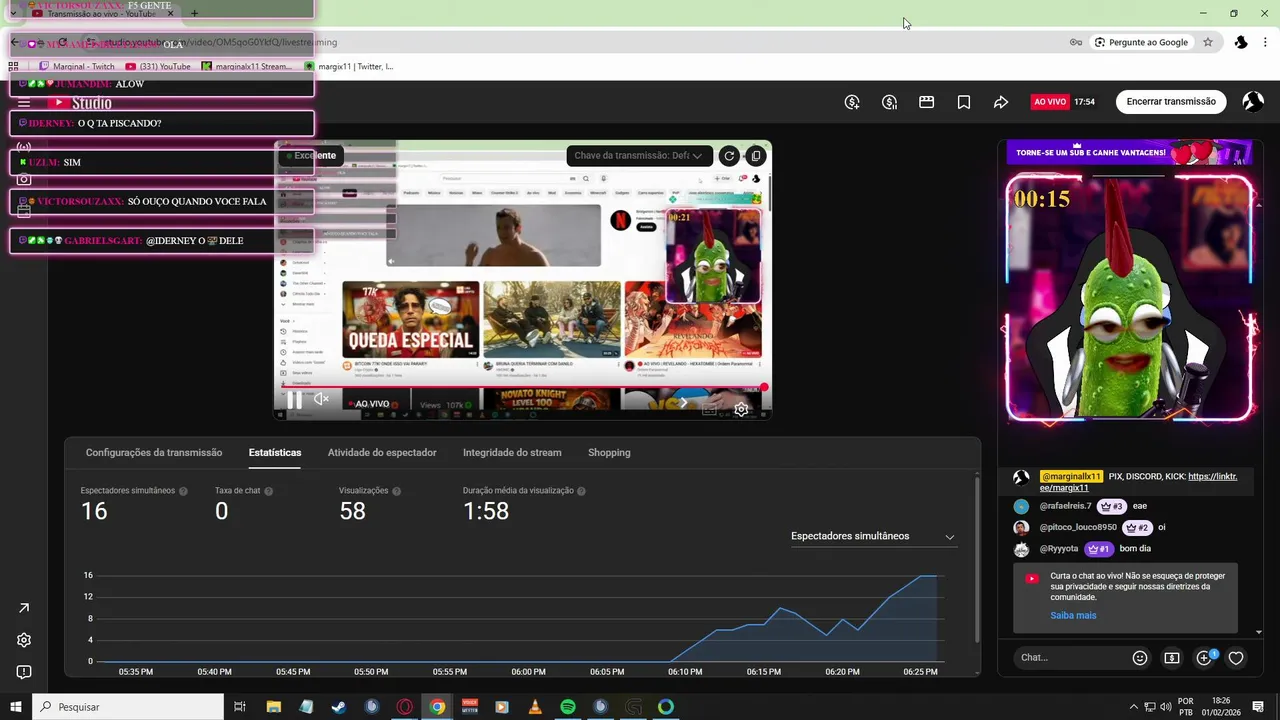Open the channel avatar in the Studio header

pos(1253,102)
